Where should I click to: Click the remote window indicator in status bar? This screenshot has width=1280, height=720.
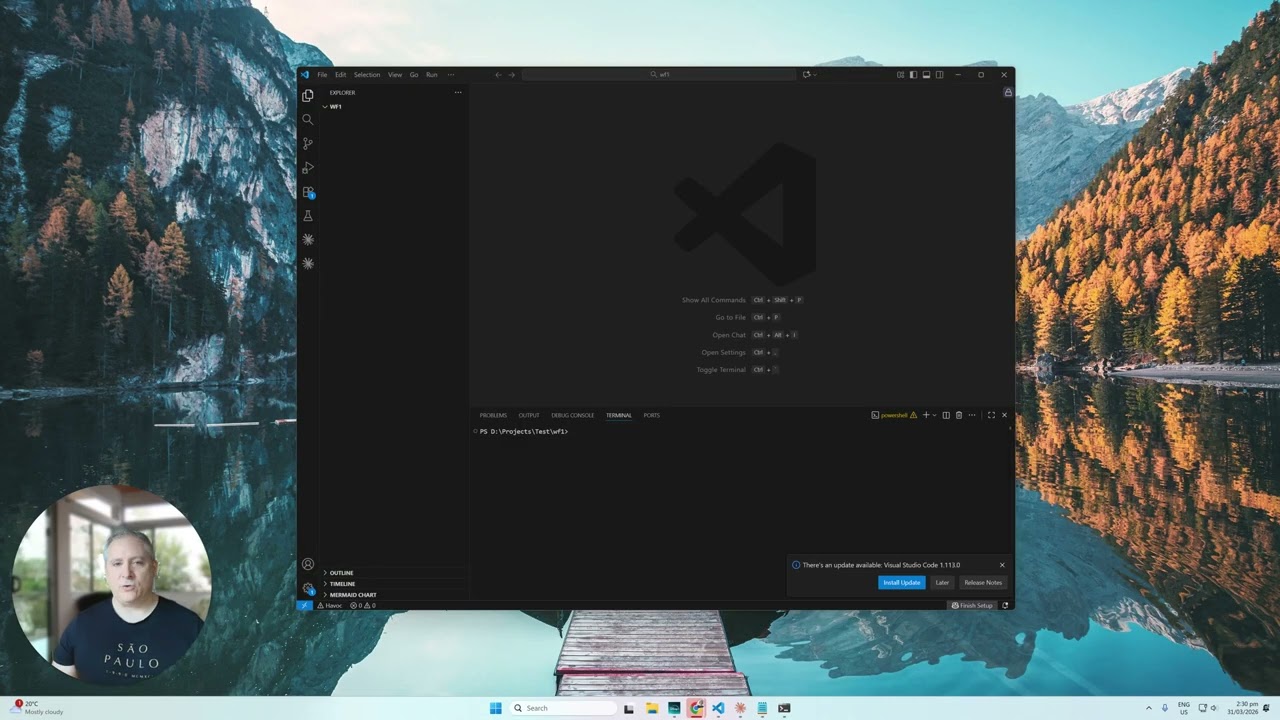[x=305, y=605]
